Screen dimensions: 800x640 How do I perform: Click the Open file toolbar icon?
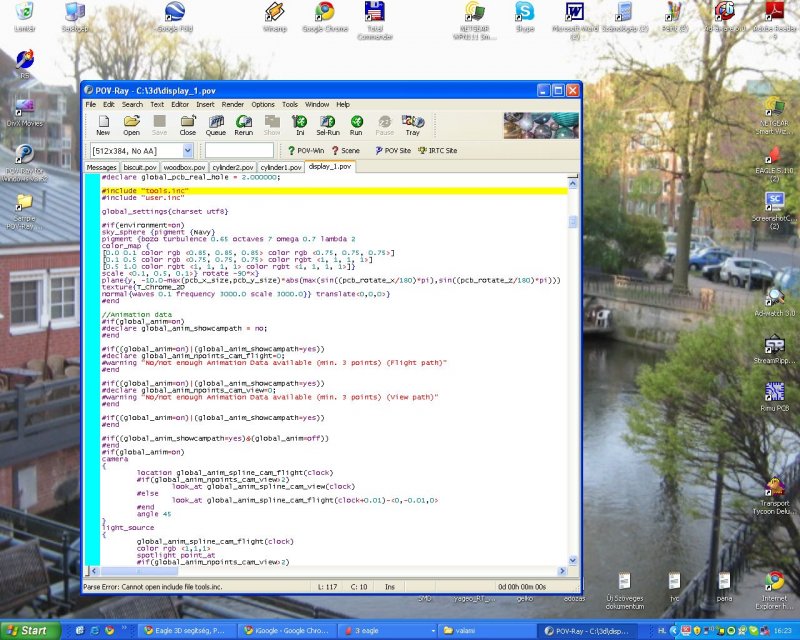pyautogui.click(x=131, y=125)
